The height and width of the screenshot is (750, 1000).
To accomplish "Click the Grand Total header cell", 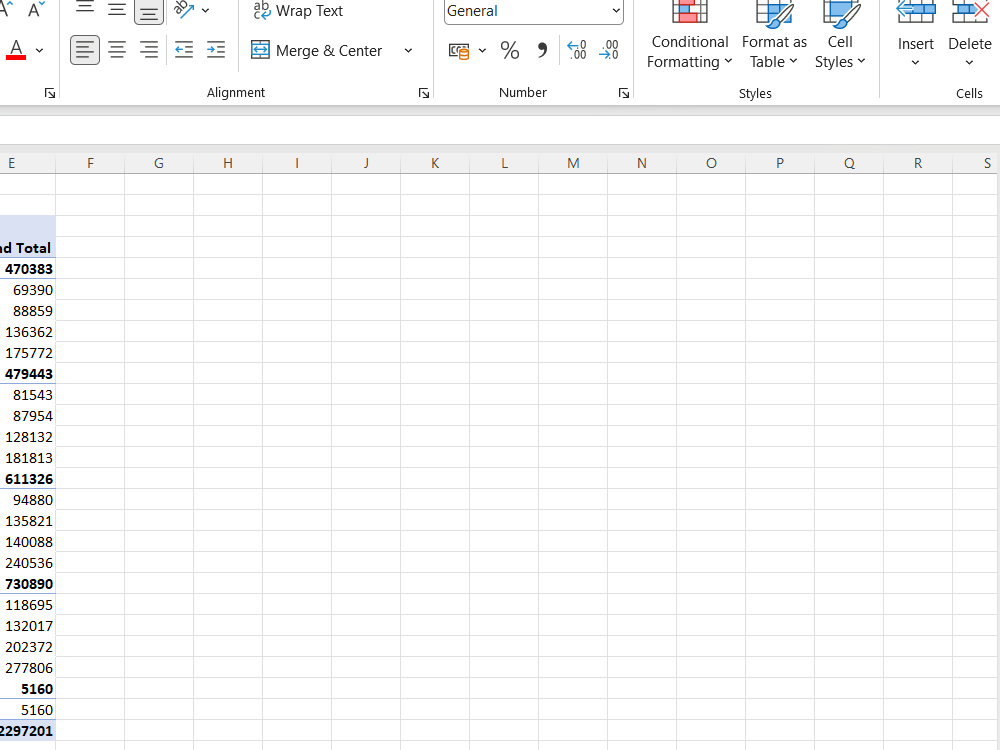I will point(27,248).
